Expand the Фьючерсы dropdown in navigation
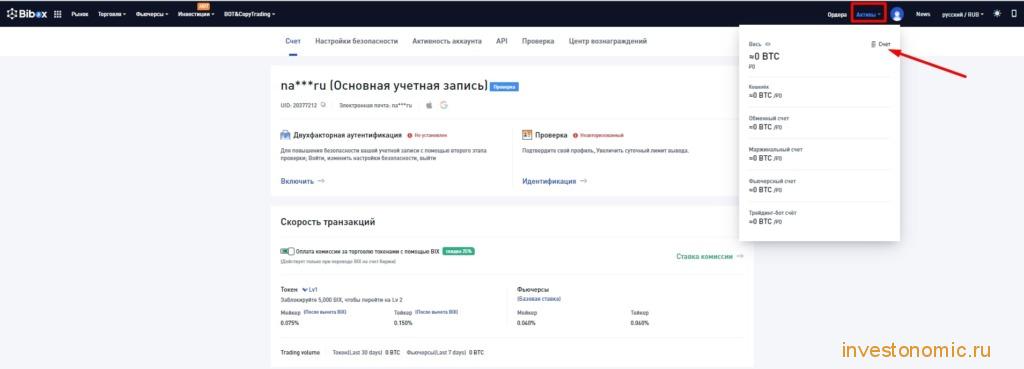Screen dimensions: 1024x369 coord(152,14)
